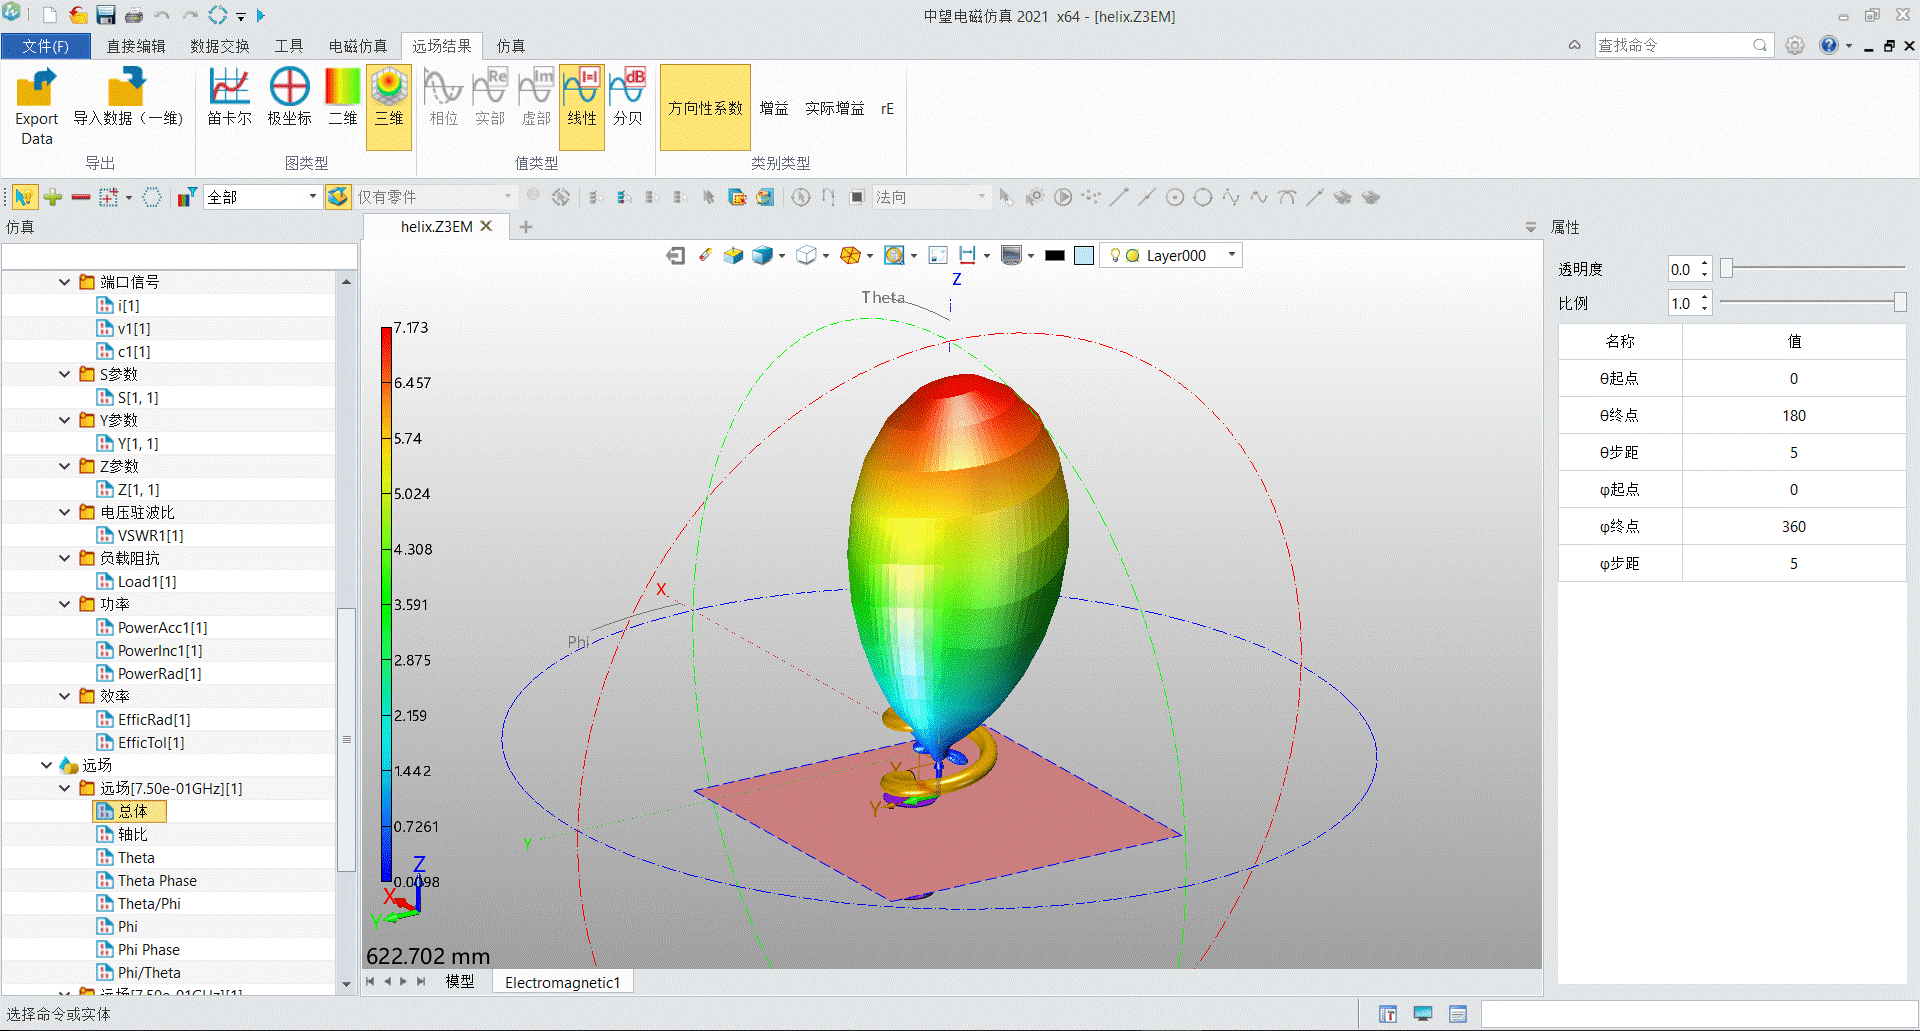The height and width of the screenshot is (1031, 1920).
Task: Select the Theta Phase tree item
Action: (157, 881)
